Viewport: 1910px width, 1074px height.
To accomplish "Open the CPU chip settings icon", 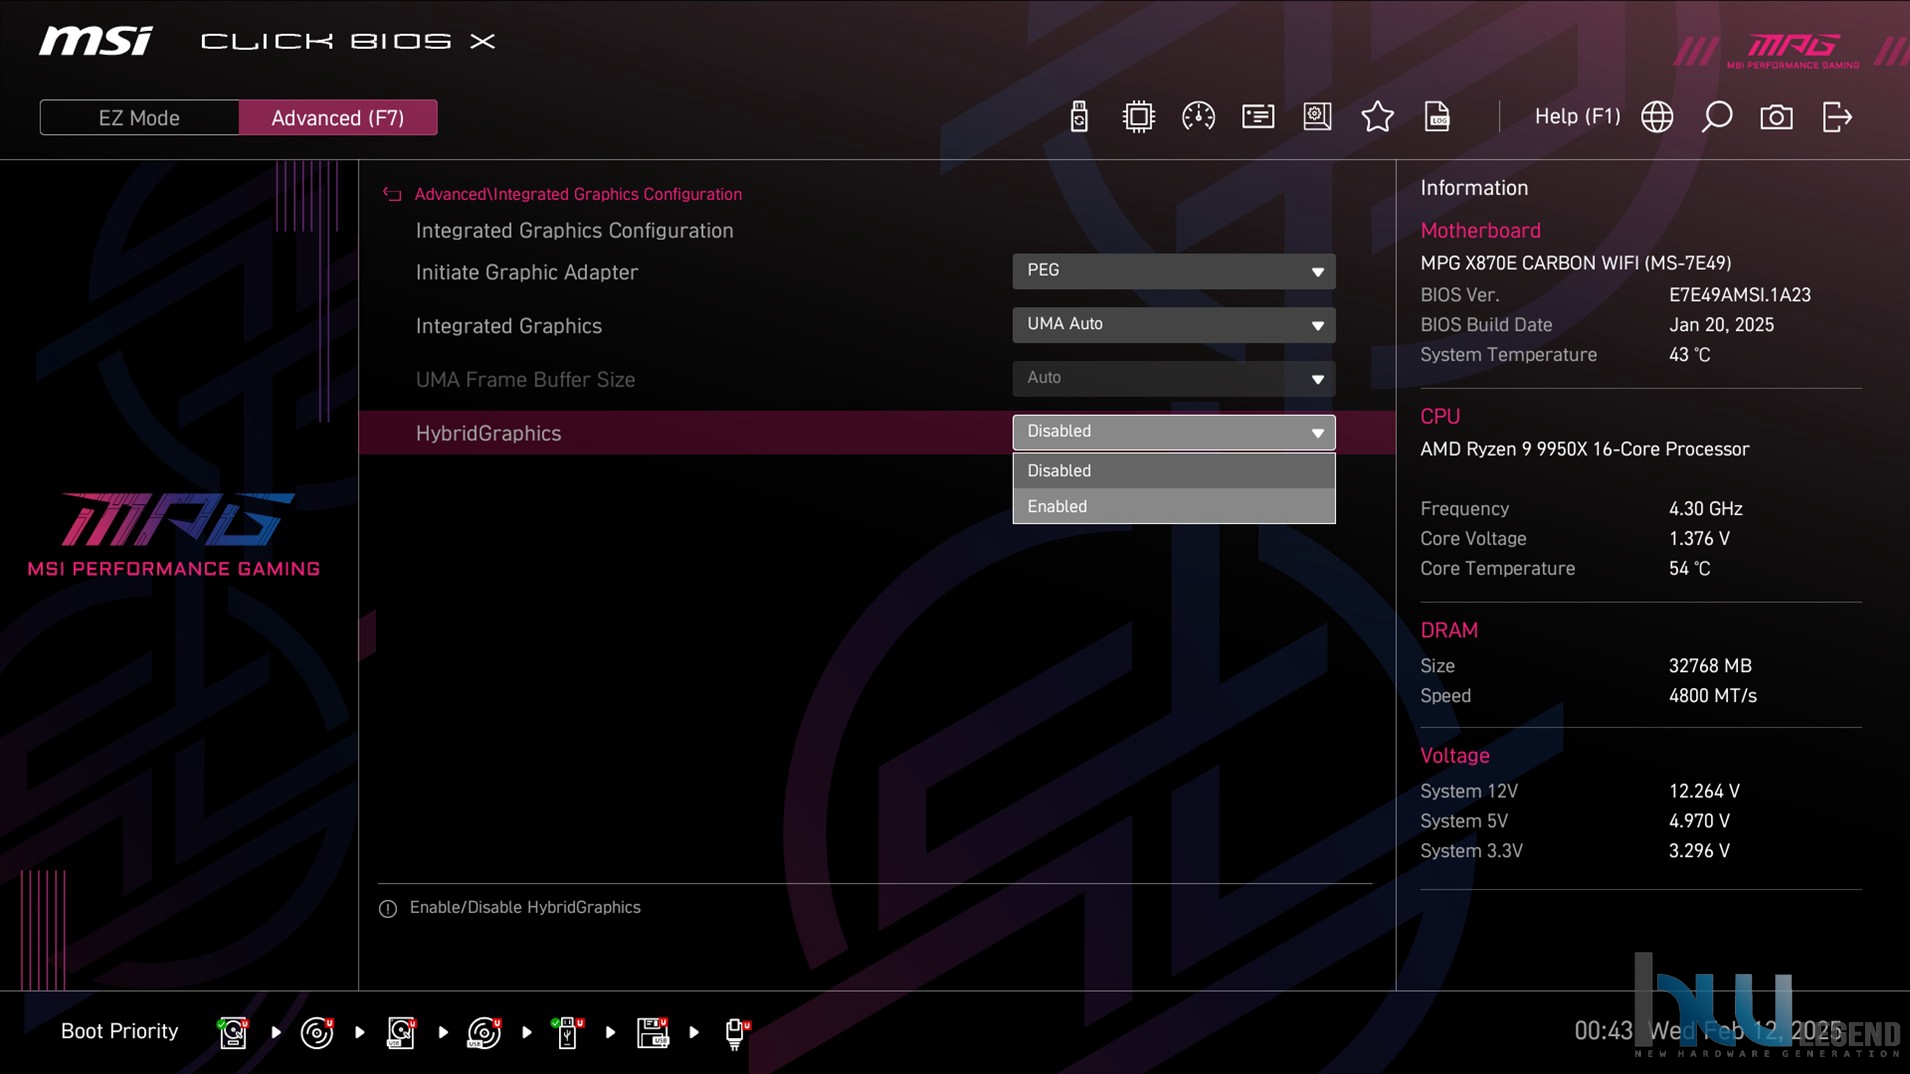I will click(1138, 117).
